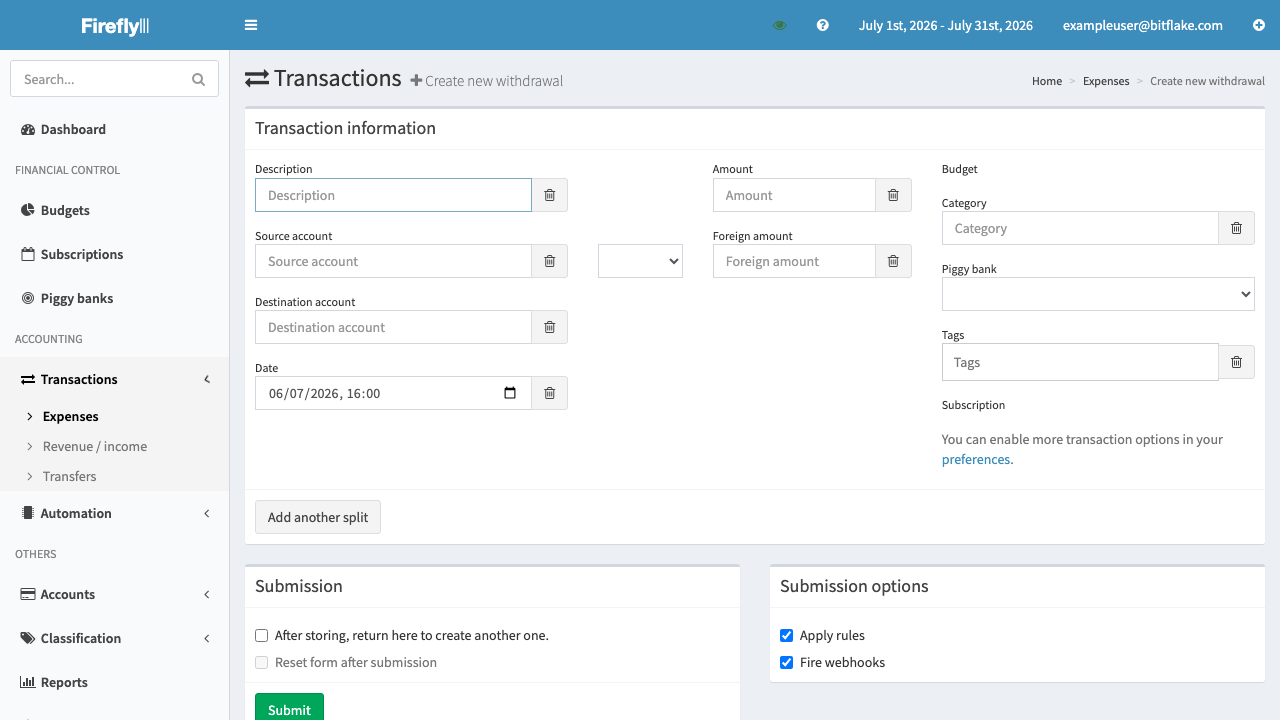
Task: Clear the Description field with trash icon
Action: tap(549, 195)
